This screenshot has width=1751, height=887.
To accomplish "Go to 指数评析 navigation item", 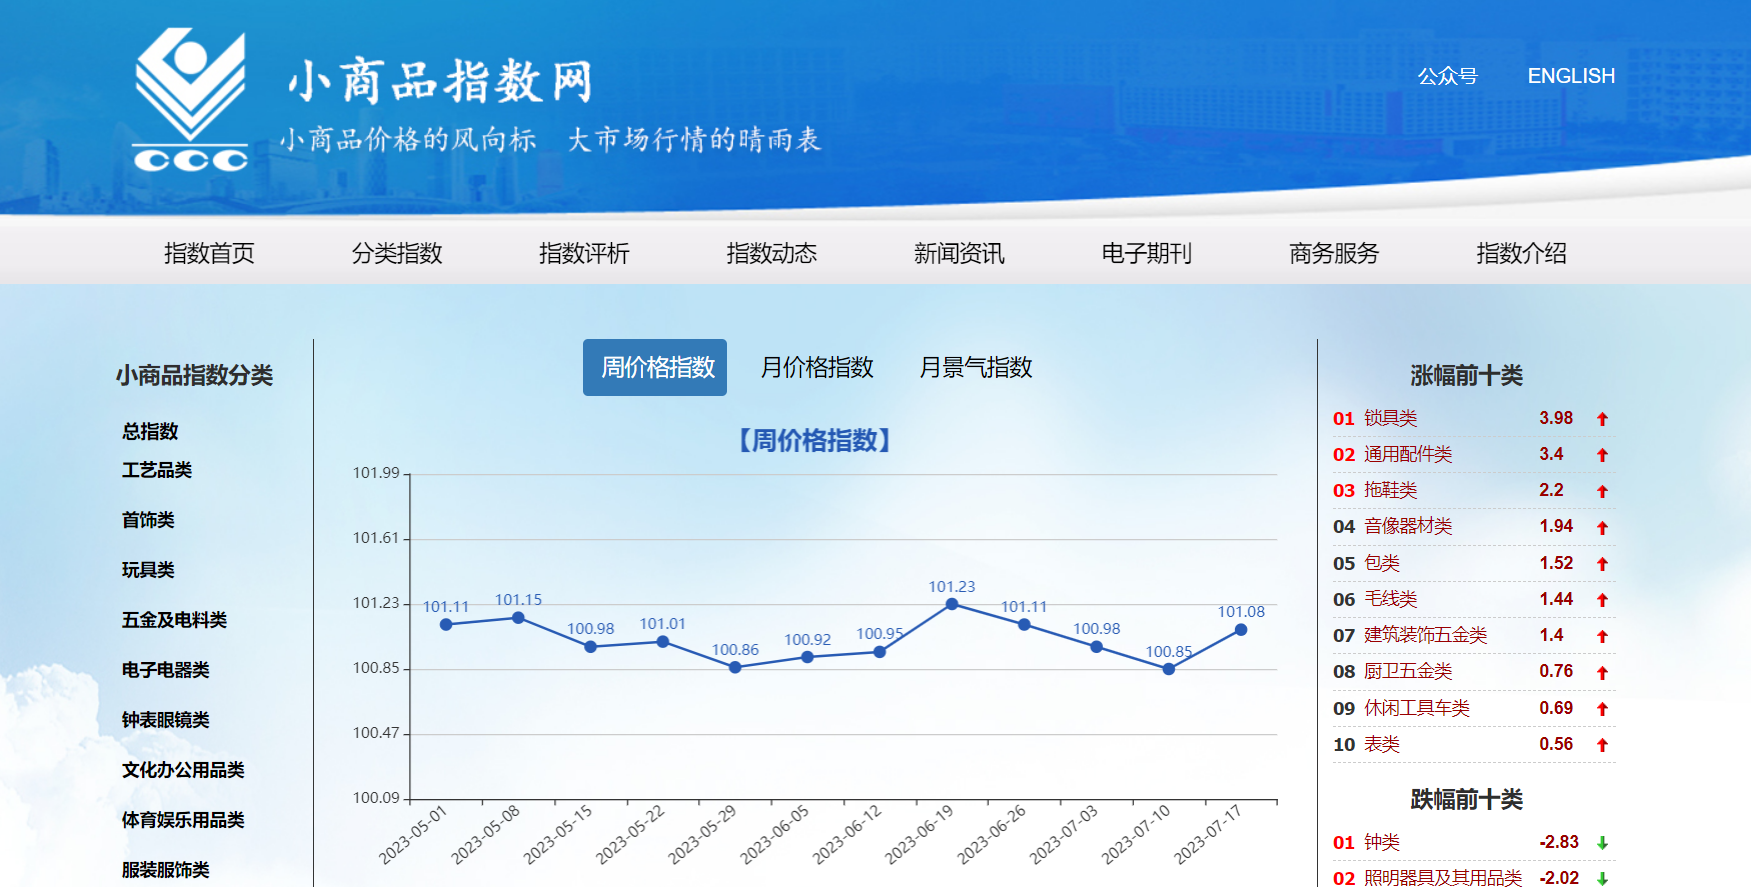I will pyautogui.click(x=584, y=253).
